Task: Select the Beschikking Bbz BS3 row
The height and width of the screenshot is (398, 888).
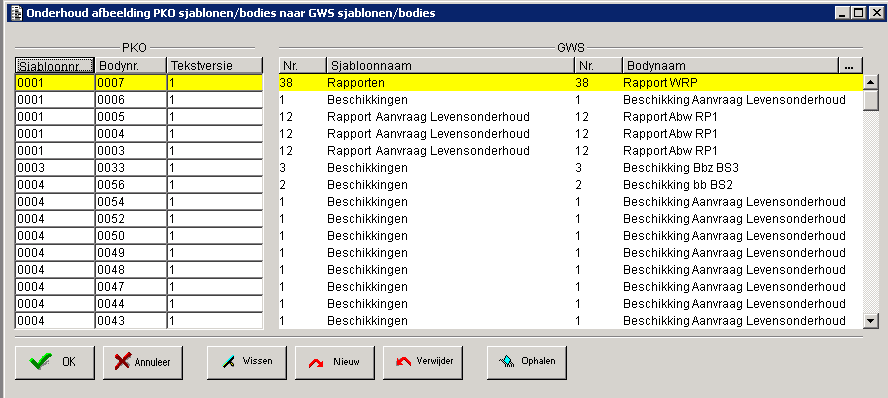Action: click(x=570, y=168)
